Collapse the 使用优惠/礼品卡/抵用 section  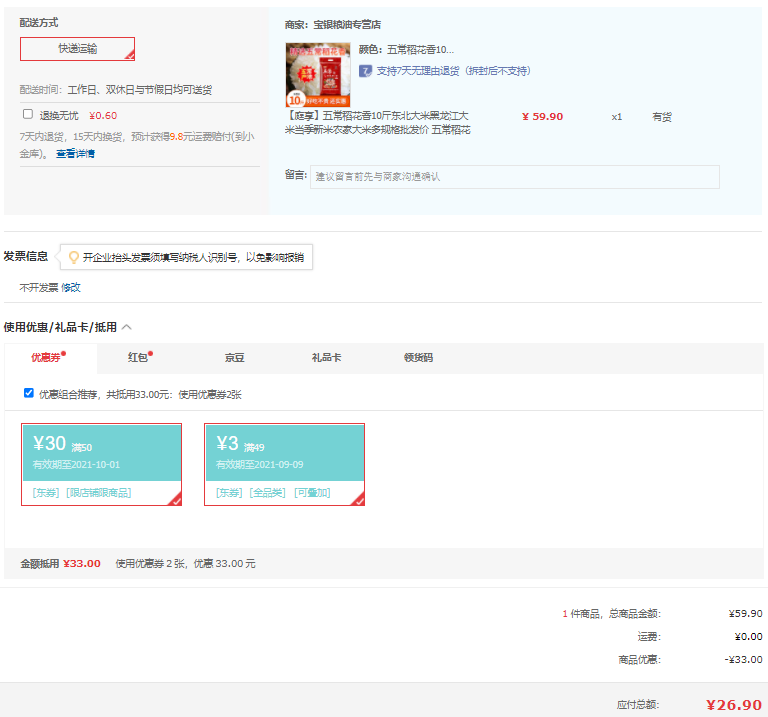[127, 327]
